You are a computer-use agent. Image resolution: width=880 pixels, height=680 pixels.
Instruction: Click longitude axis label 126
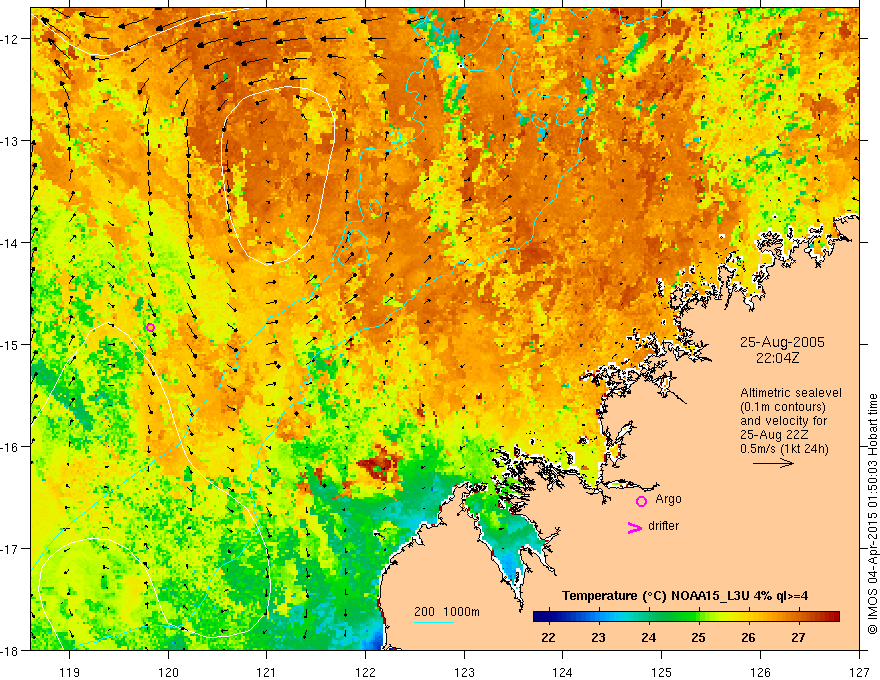(760, 672)
